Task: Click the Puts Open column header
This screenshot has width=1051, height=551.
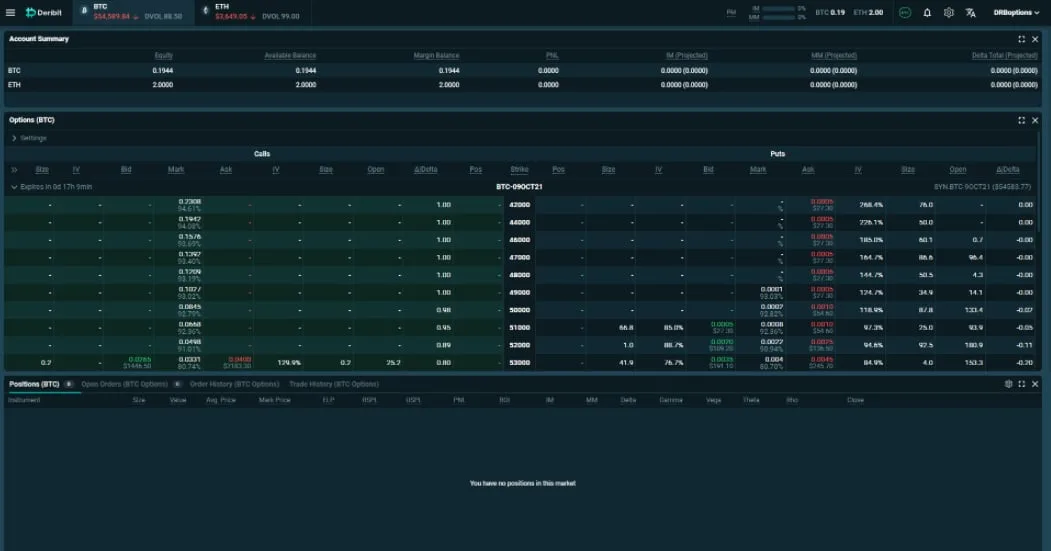Action: pos(957,170)
